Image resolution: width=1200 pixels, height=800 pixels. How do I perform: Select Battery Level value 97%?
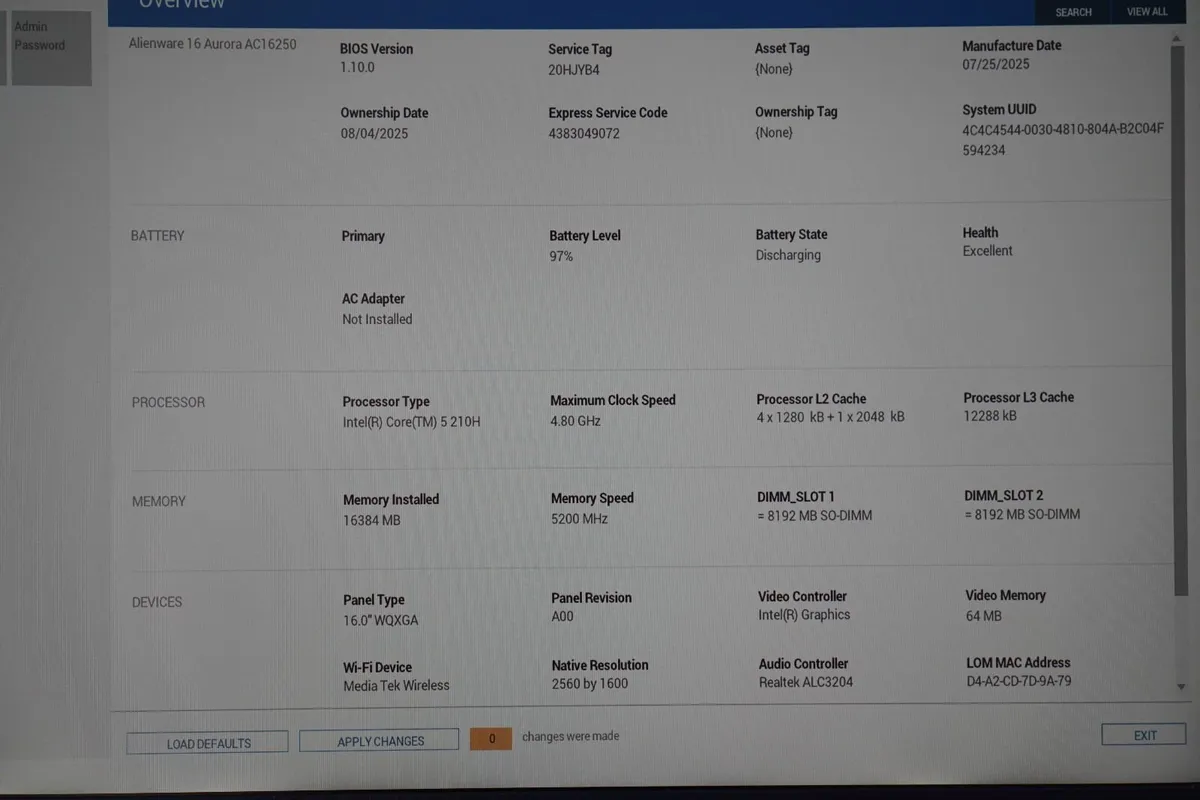pyautogui.click(x=561, y=257)
